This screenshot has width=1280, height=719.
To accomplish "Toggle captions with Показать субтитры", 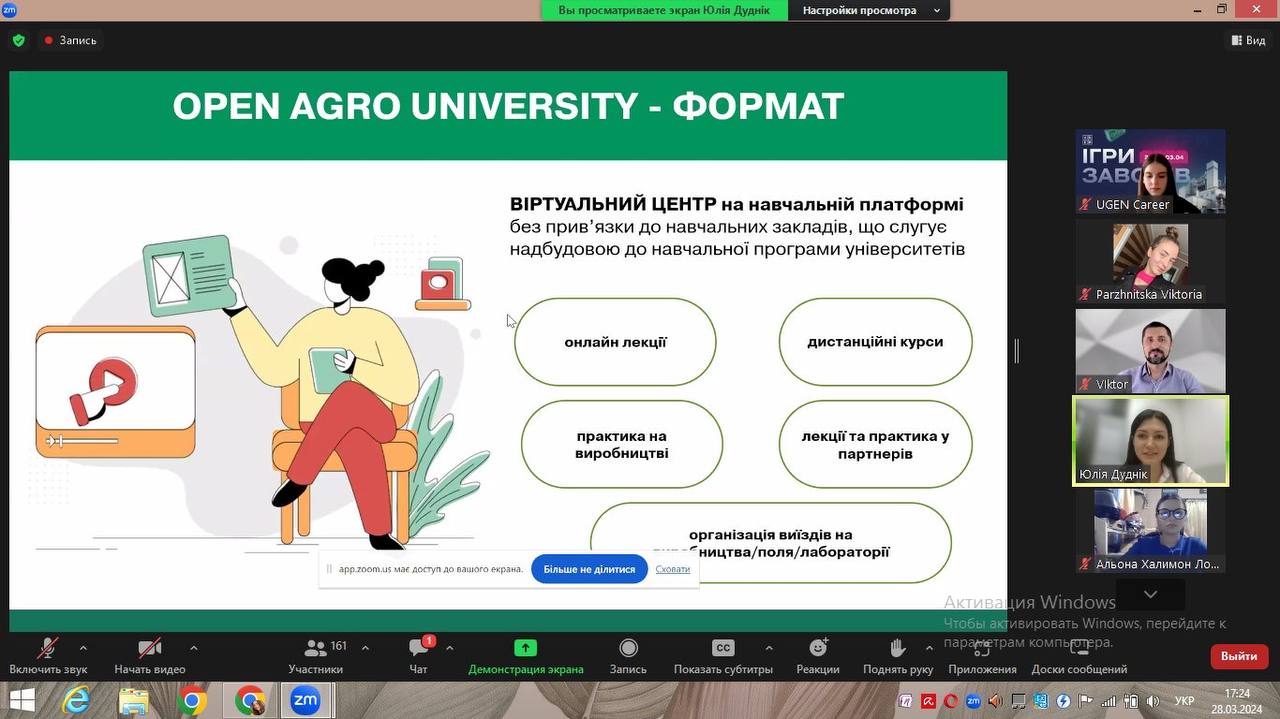I will pyautogui.click(x=722, y=648).
